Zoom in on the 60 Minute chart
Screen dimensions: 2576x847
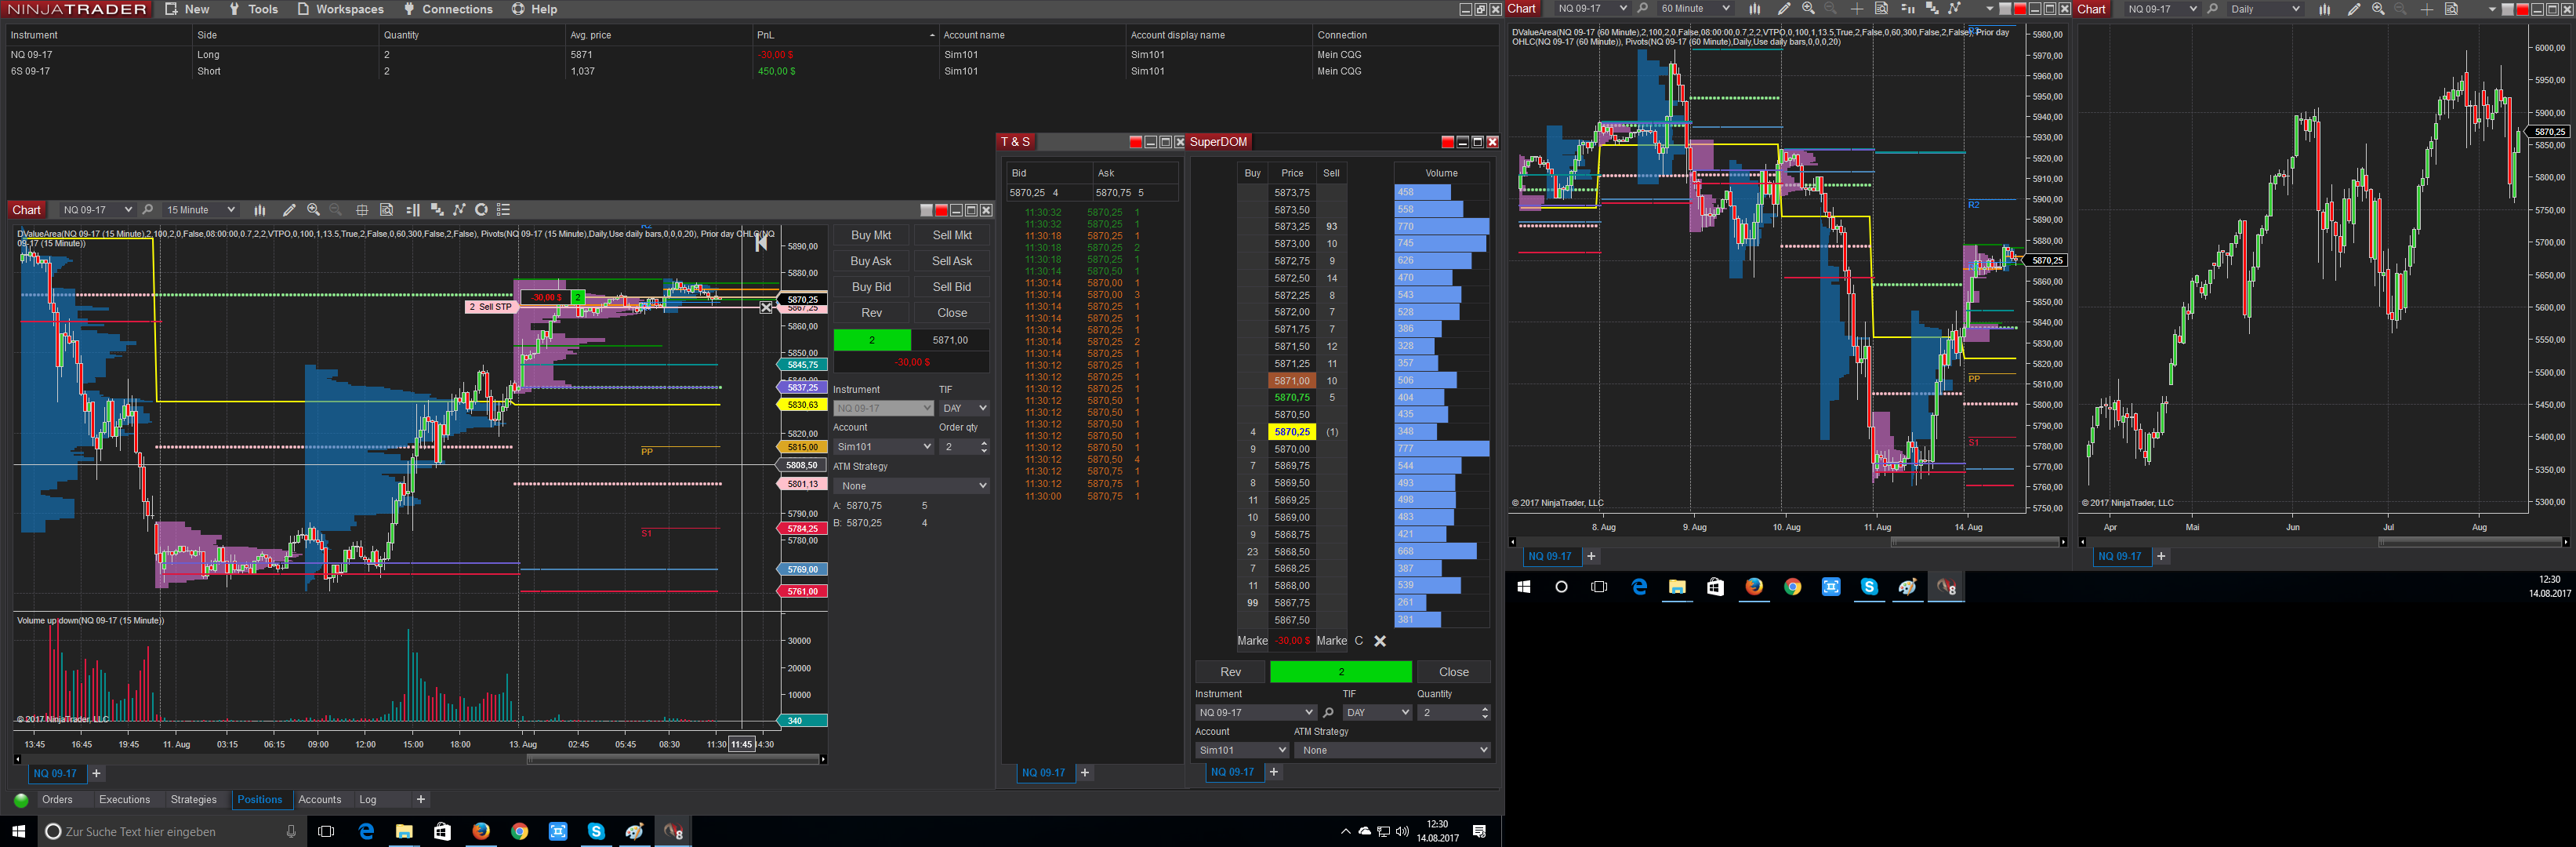coord(1808,9)
